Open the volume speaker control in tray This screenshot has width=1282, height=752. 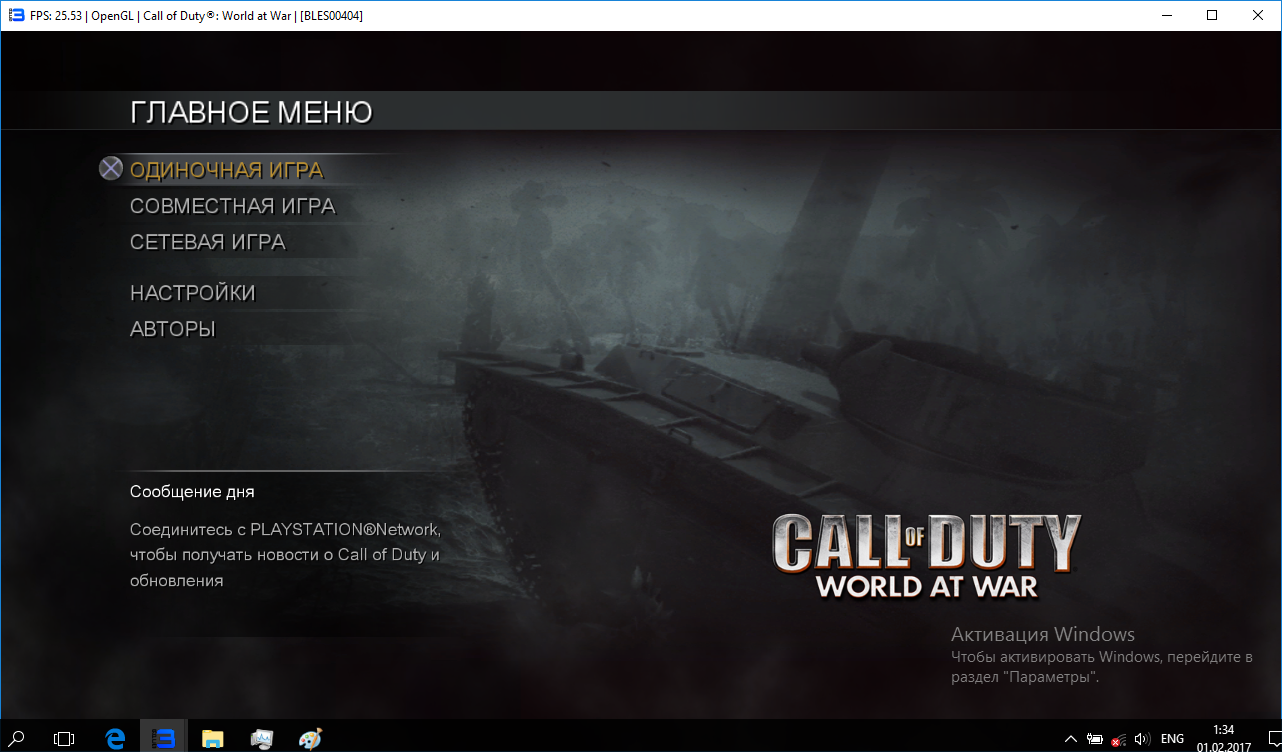coord(1142,739)
